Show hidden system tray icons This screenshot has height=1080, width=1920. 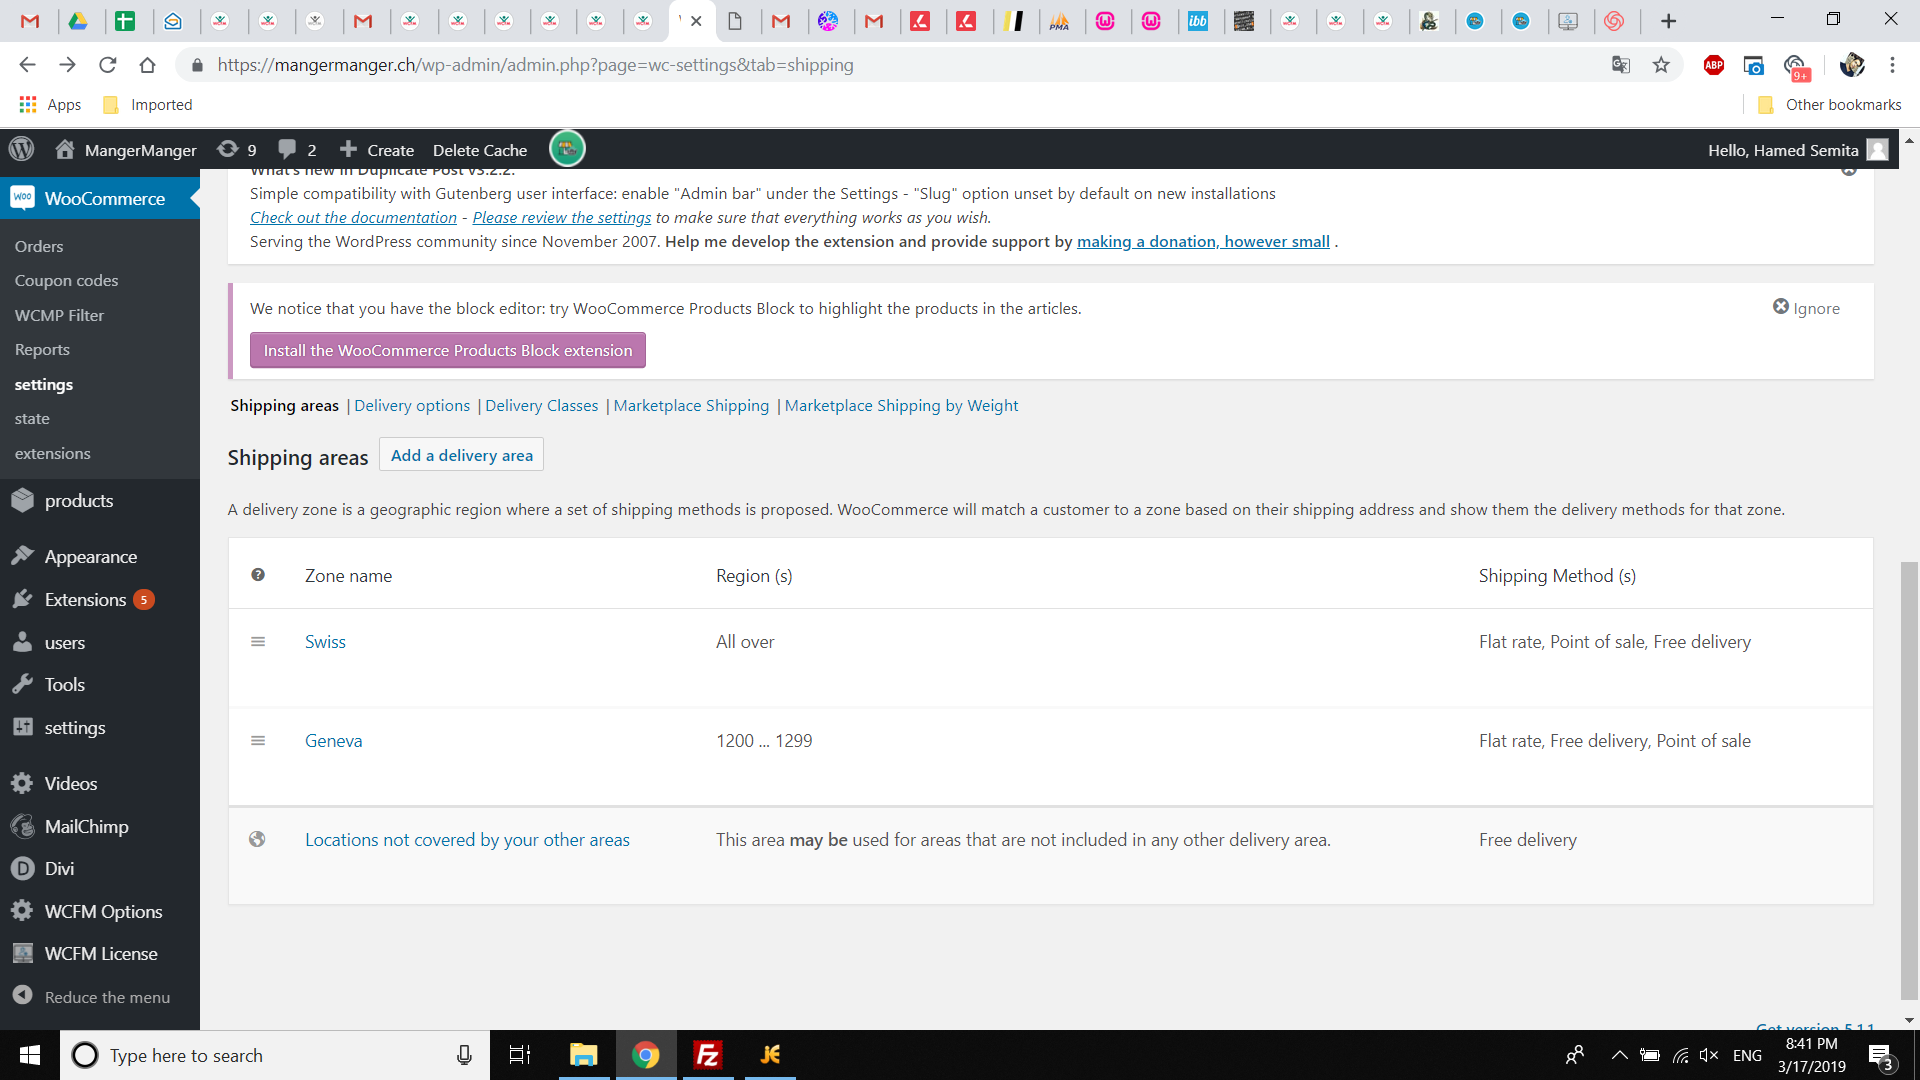[1619, 1055]
